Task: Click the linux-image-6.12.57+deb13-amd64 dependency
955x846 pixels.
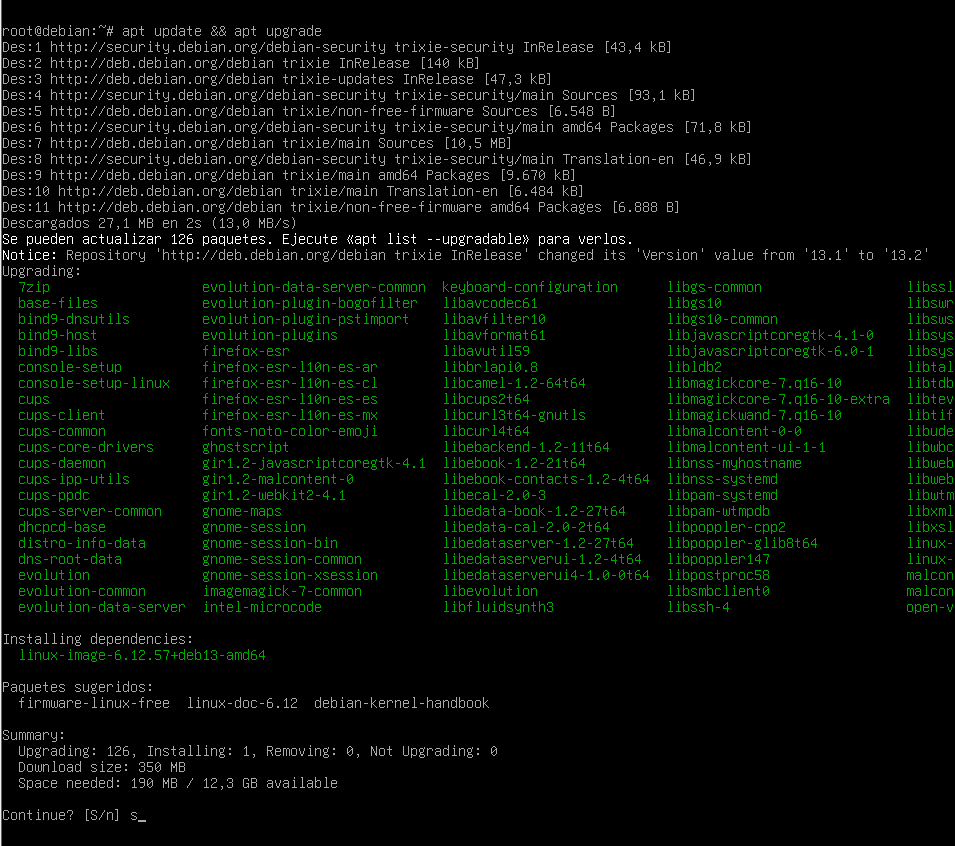Action: [142, 655]
